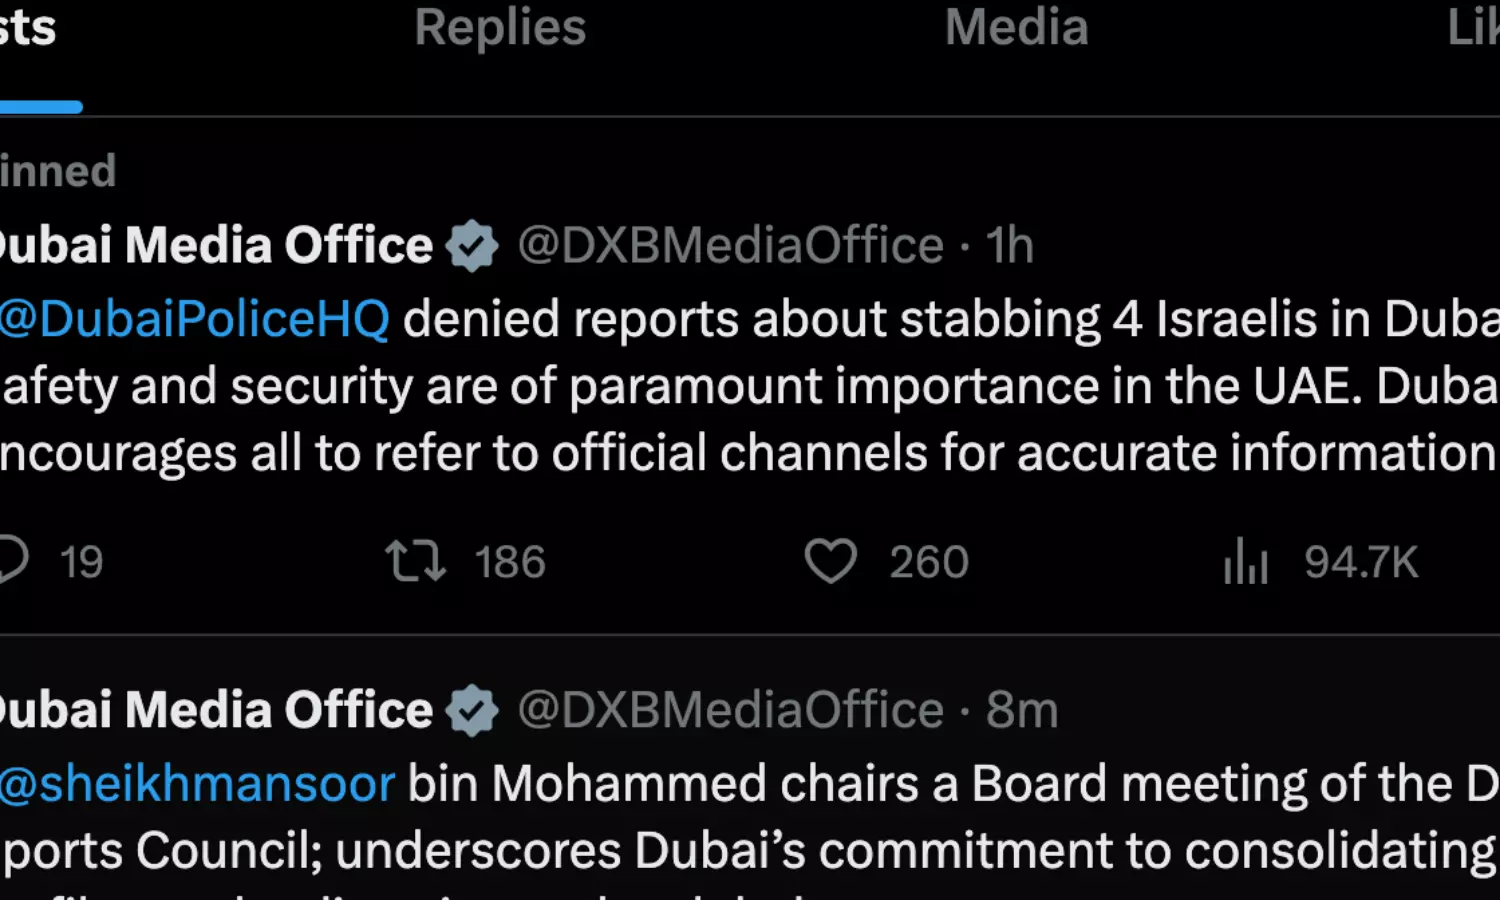Click the 1h timestamp of pinned post
The height and width of the screenshot is (900, 1500).
pos(1009,246)
